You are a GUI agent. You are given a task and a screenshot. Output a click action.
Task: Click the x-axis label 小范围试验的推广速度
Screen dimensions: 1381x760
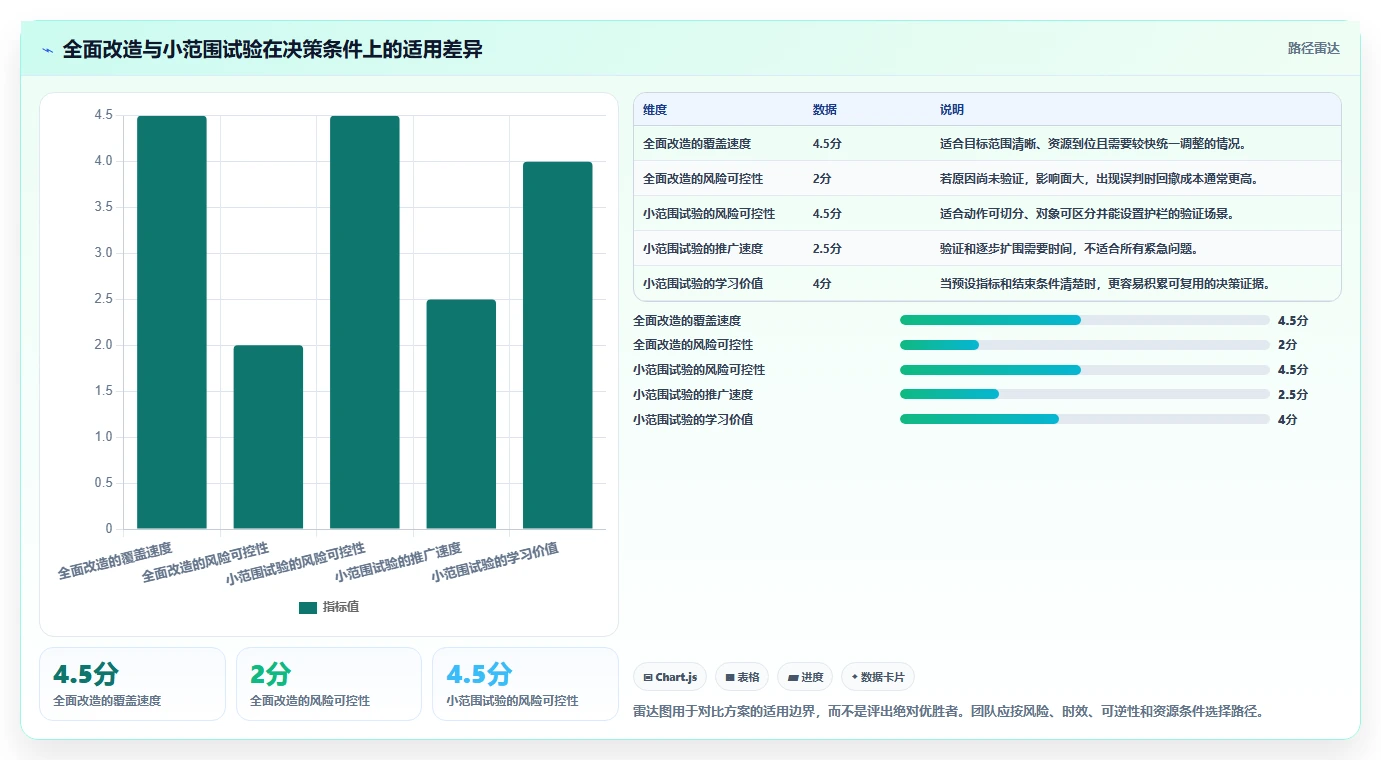pos(398,563)
